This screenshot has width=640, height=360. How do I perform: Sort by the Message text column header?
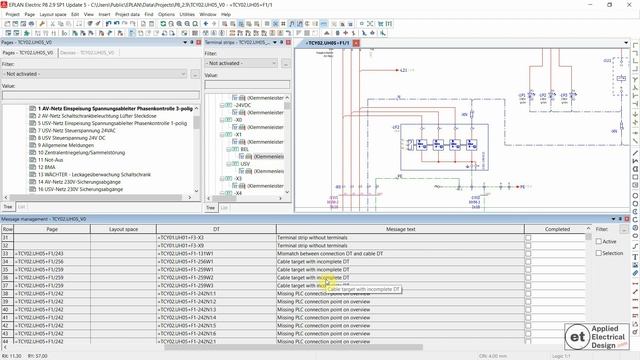(x=400, y=229)
